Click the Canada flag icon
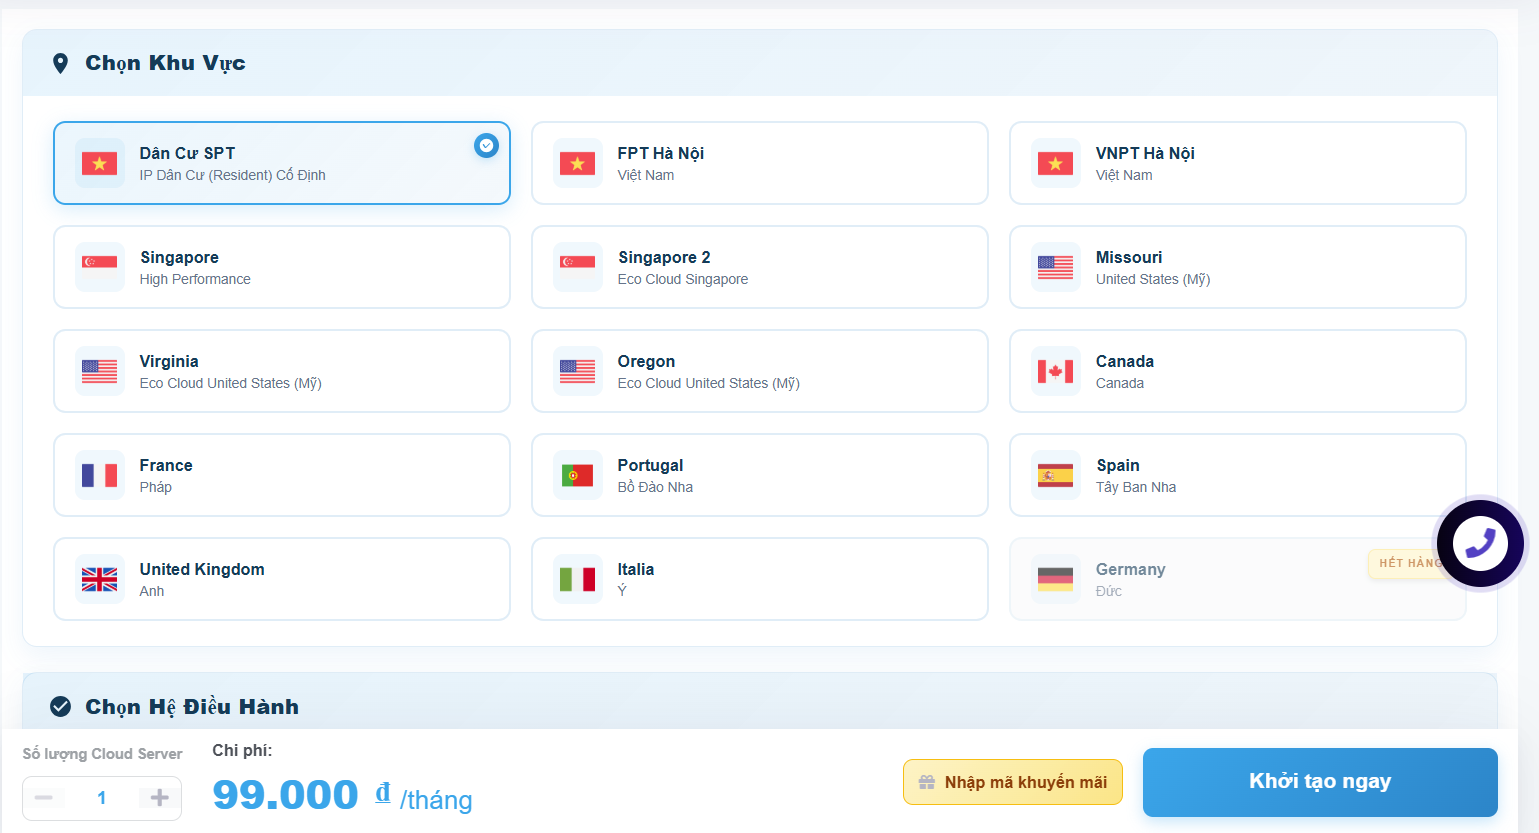Viewport: 1539px width, 833px height. 1054,371
